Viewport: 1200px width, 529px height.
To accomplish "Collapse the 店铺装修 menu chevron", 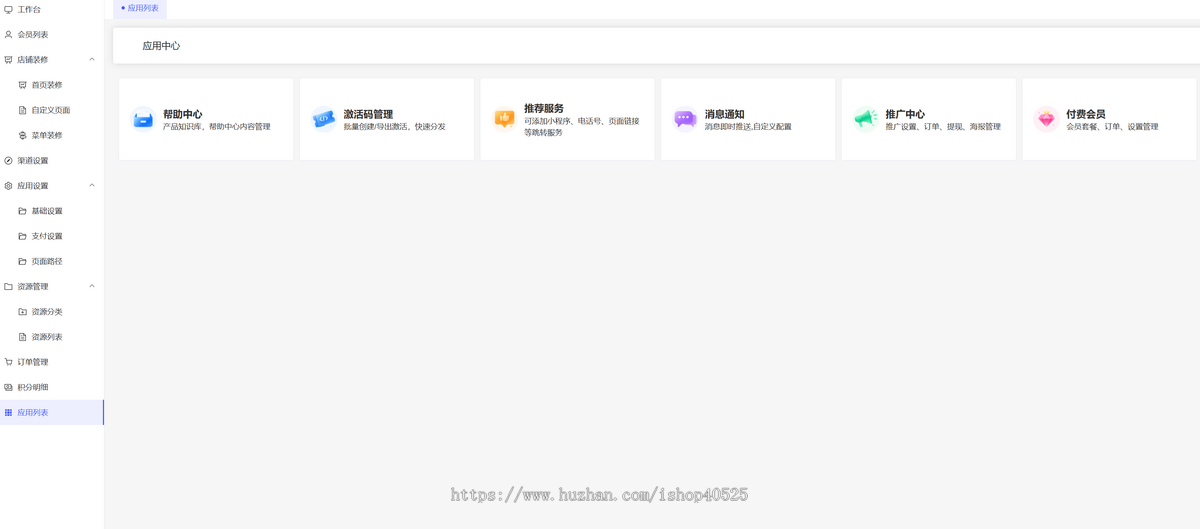I will pos(93,60).
